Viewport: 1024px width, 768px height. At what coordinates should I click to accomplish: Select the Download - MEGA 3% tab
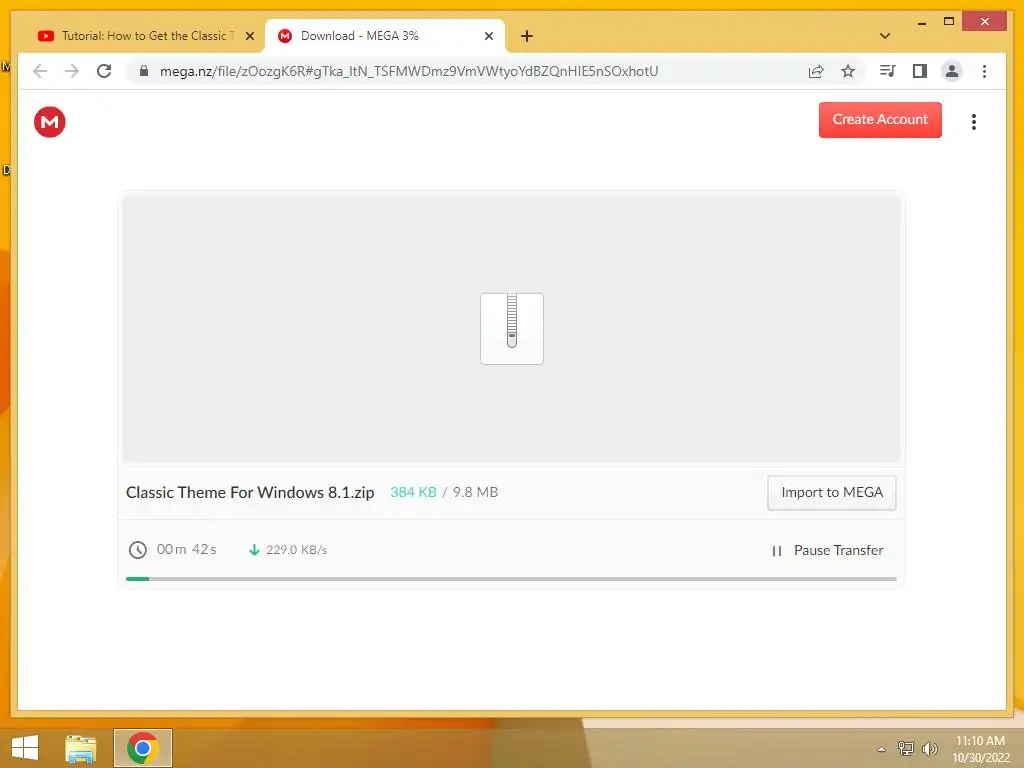pyautogui.click(x=384, y=36)
